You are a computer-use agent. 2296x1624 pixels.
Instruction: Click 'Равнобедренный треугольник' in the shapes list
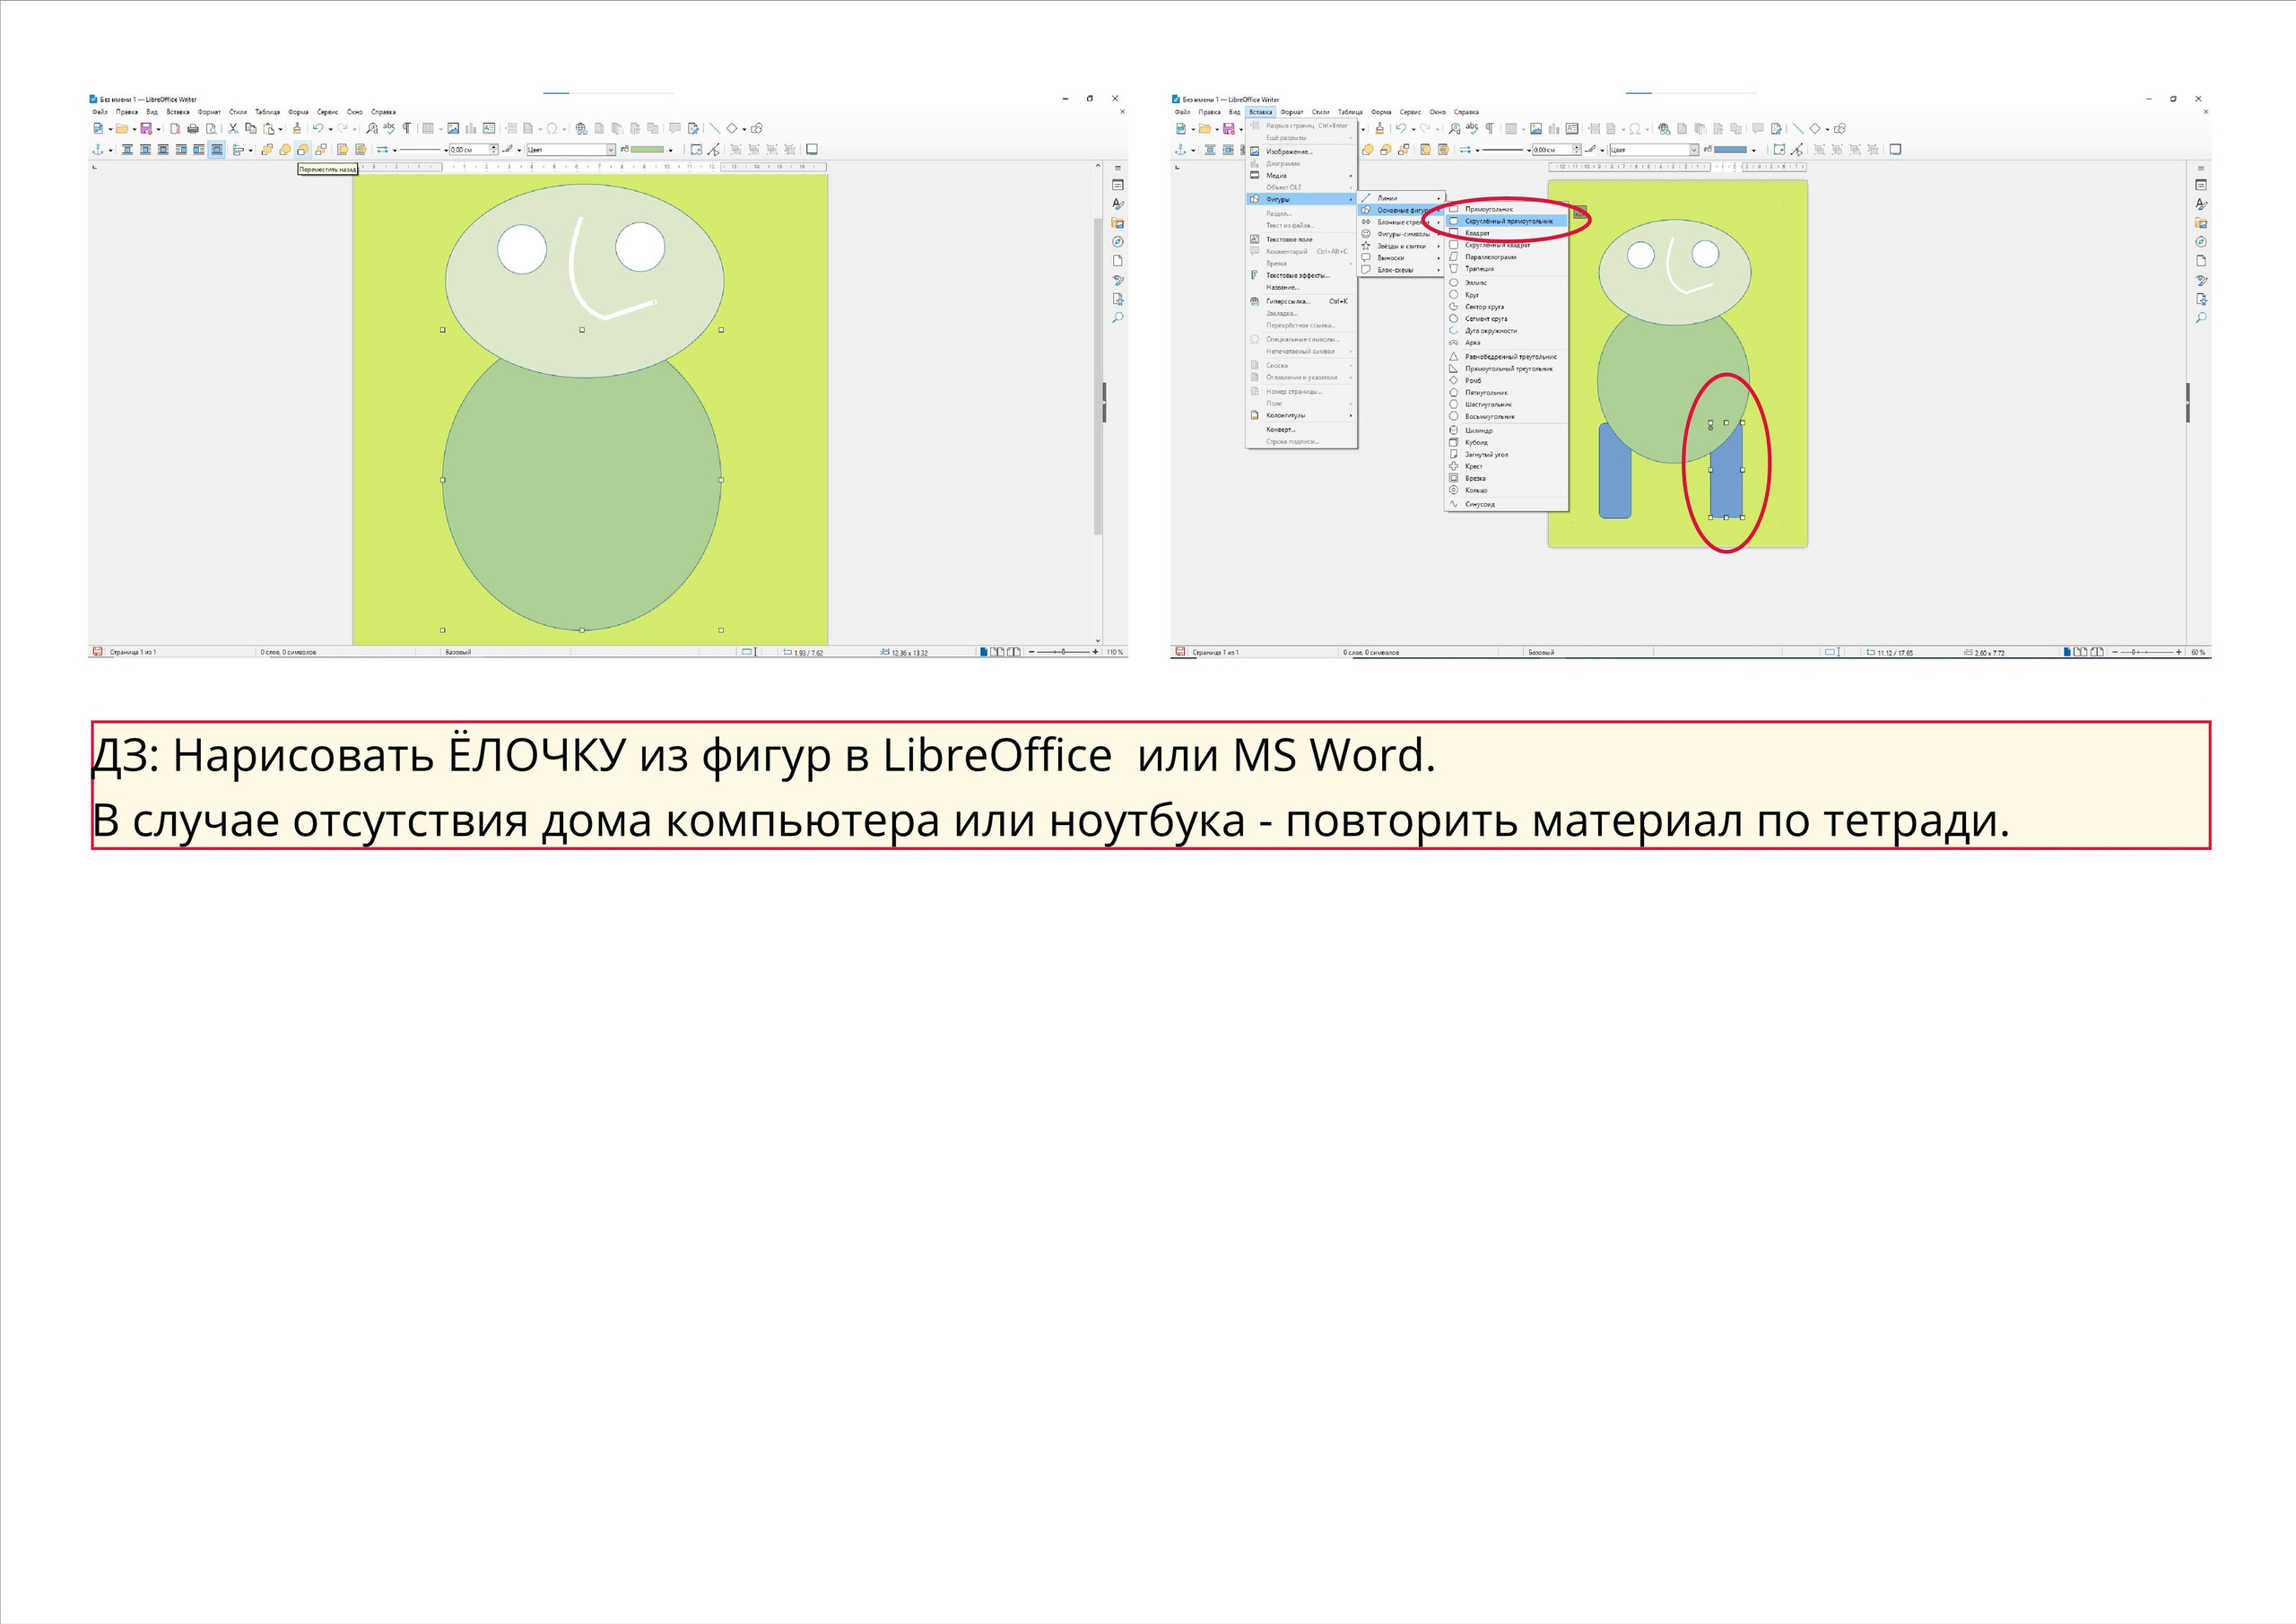click(1510, 357)
